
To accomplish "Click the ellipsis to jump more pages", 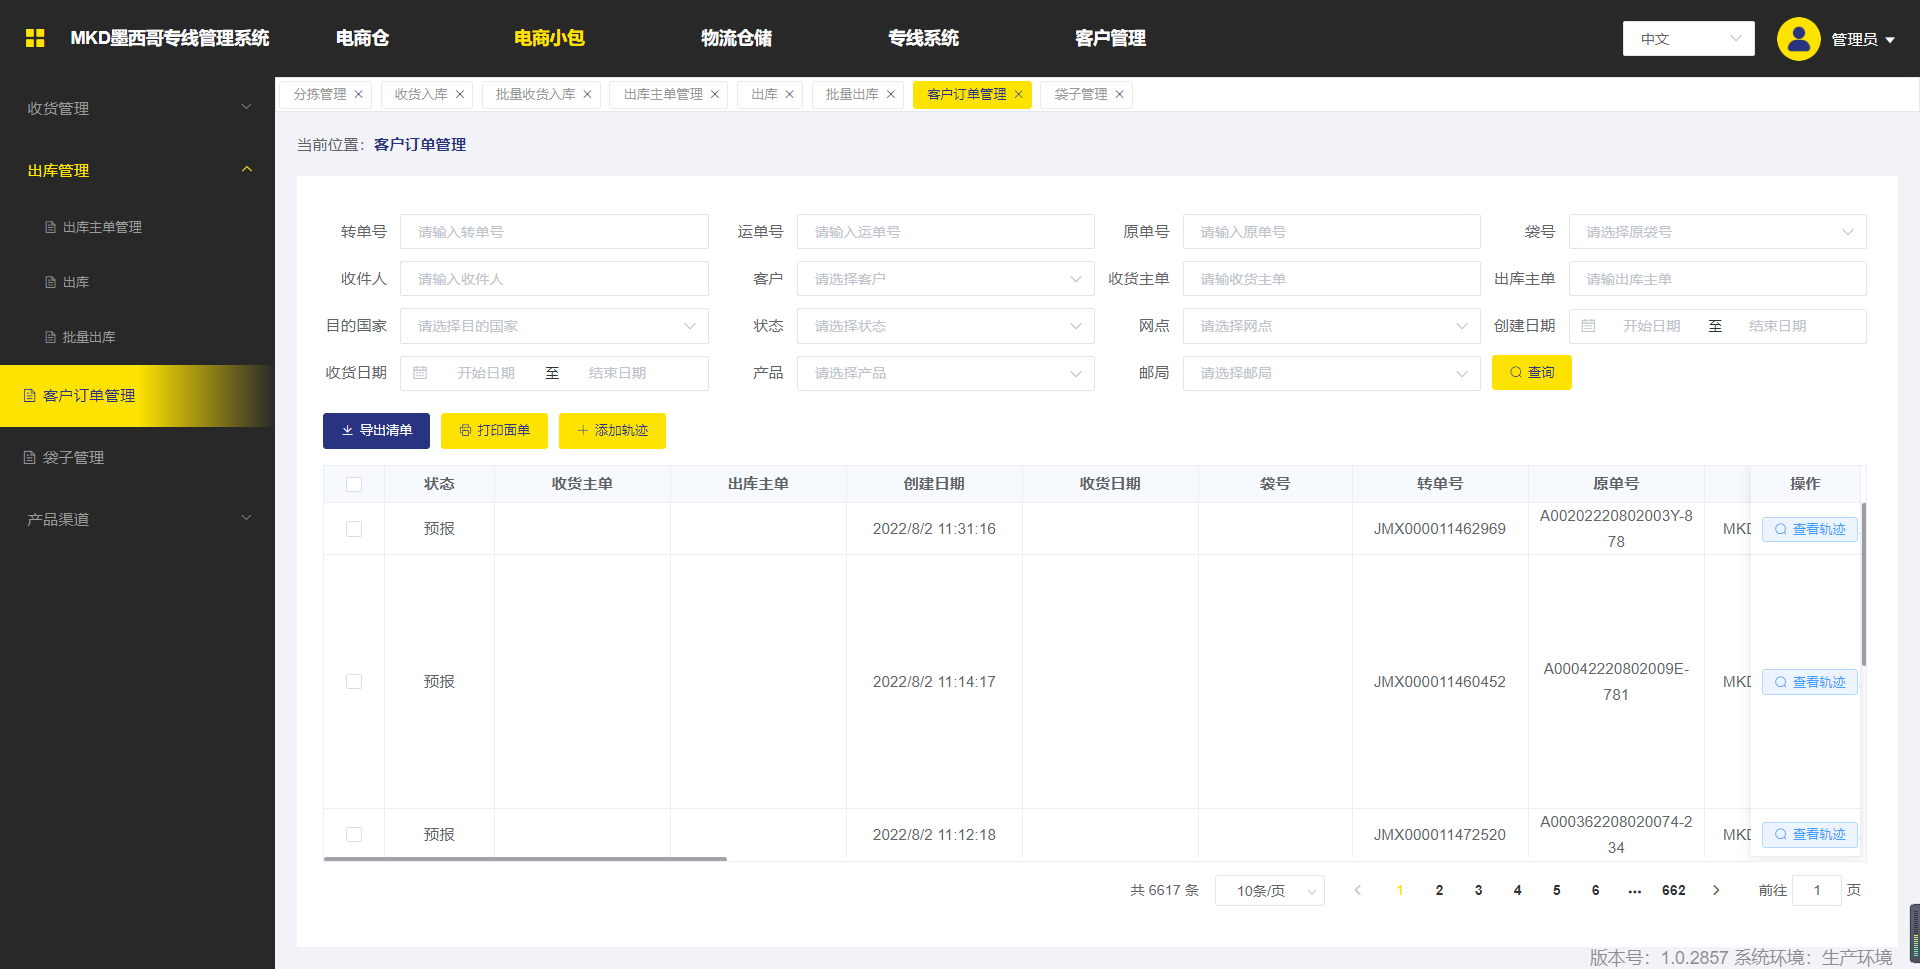I will pyautogui.click(x=1635, y=890).
